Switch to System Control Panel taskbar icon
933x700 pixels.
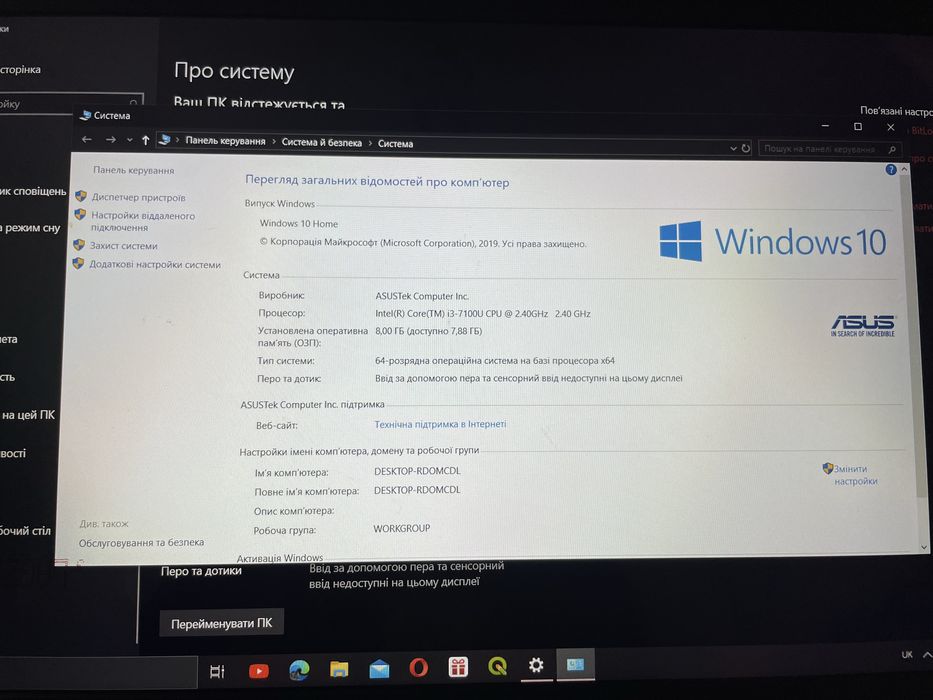575,664
